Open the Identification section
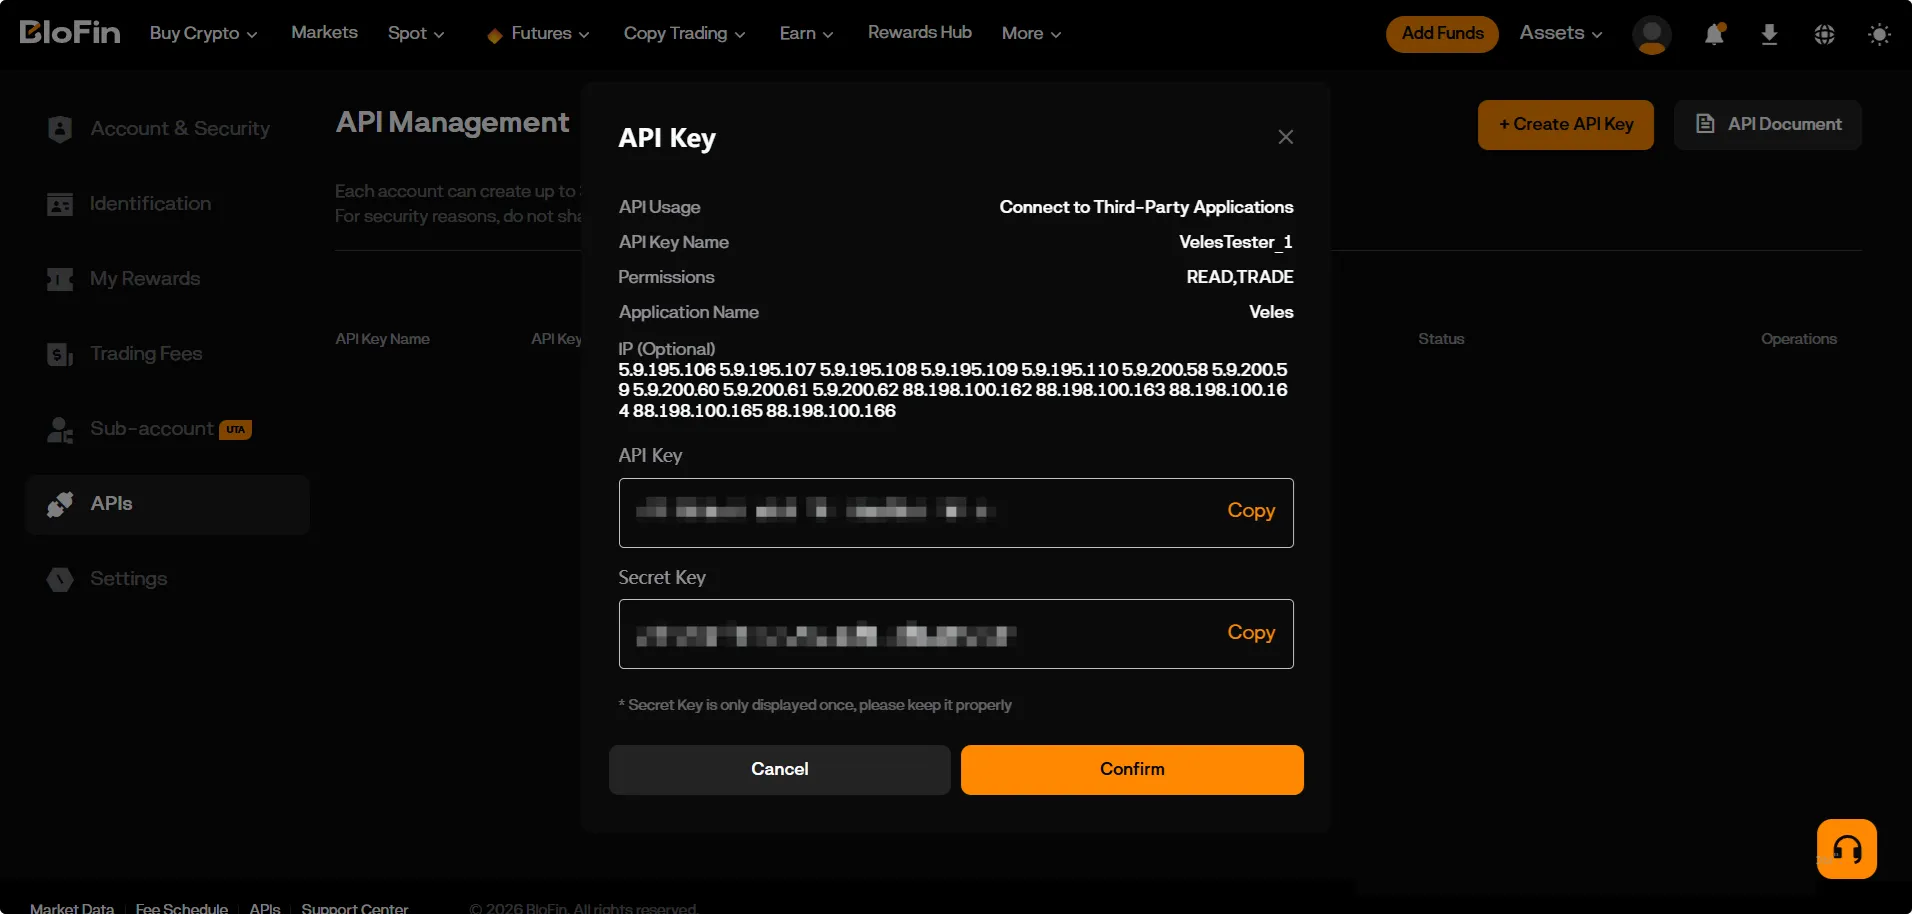The height and width of the screenshot is (914, 1912). 150,203
